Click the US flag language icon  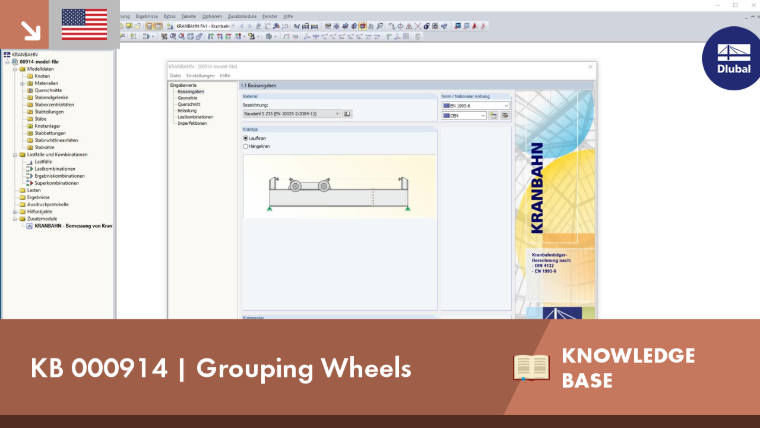[x=84, y=24]
